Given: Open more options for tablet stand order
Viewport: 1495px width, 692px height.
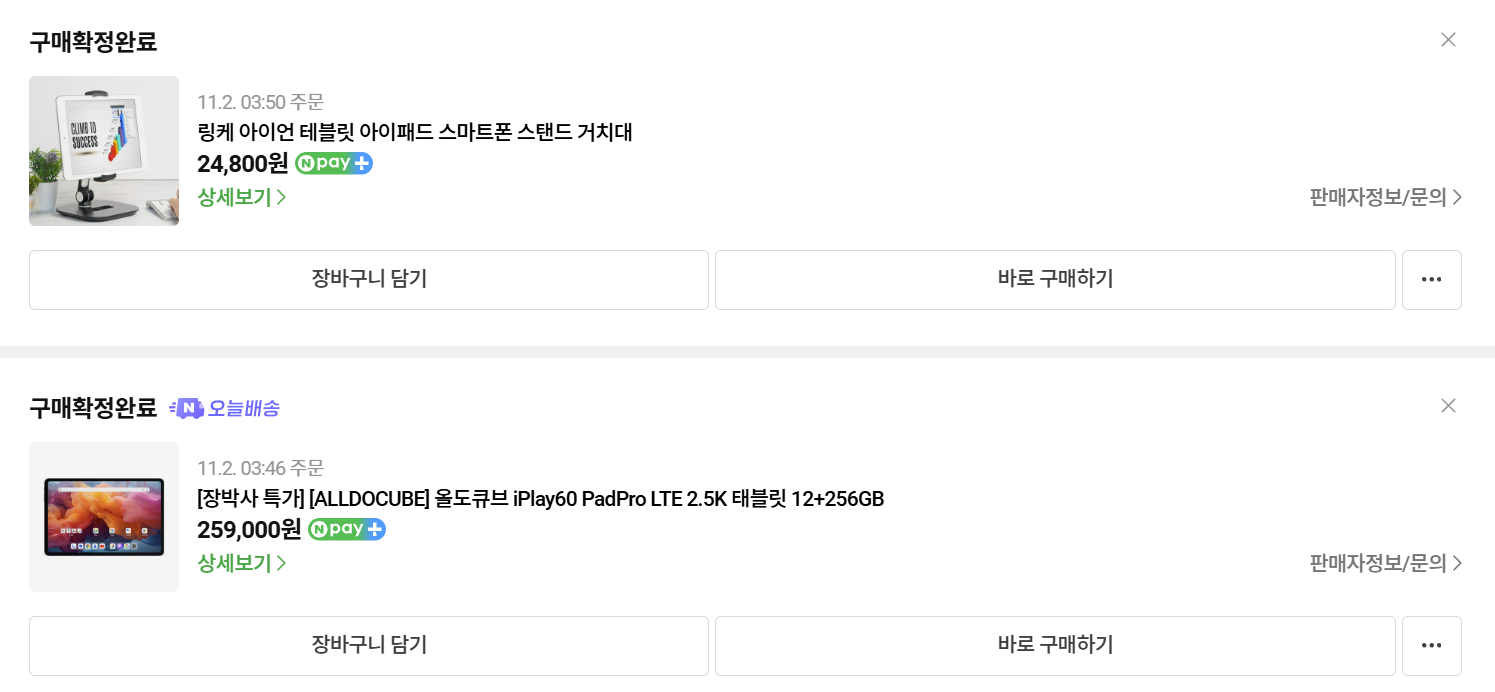Looking at the screenshot, I should (1431, 280).
